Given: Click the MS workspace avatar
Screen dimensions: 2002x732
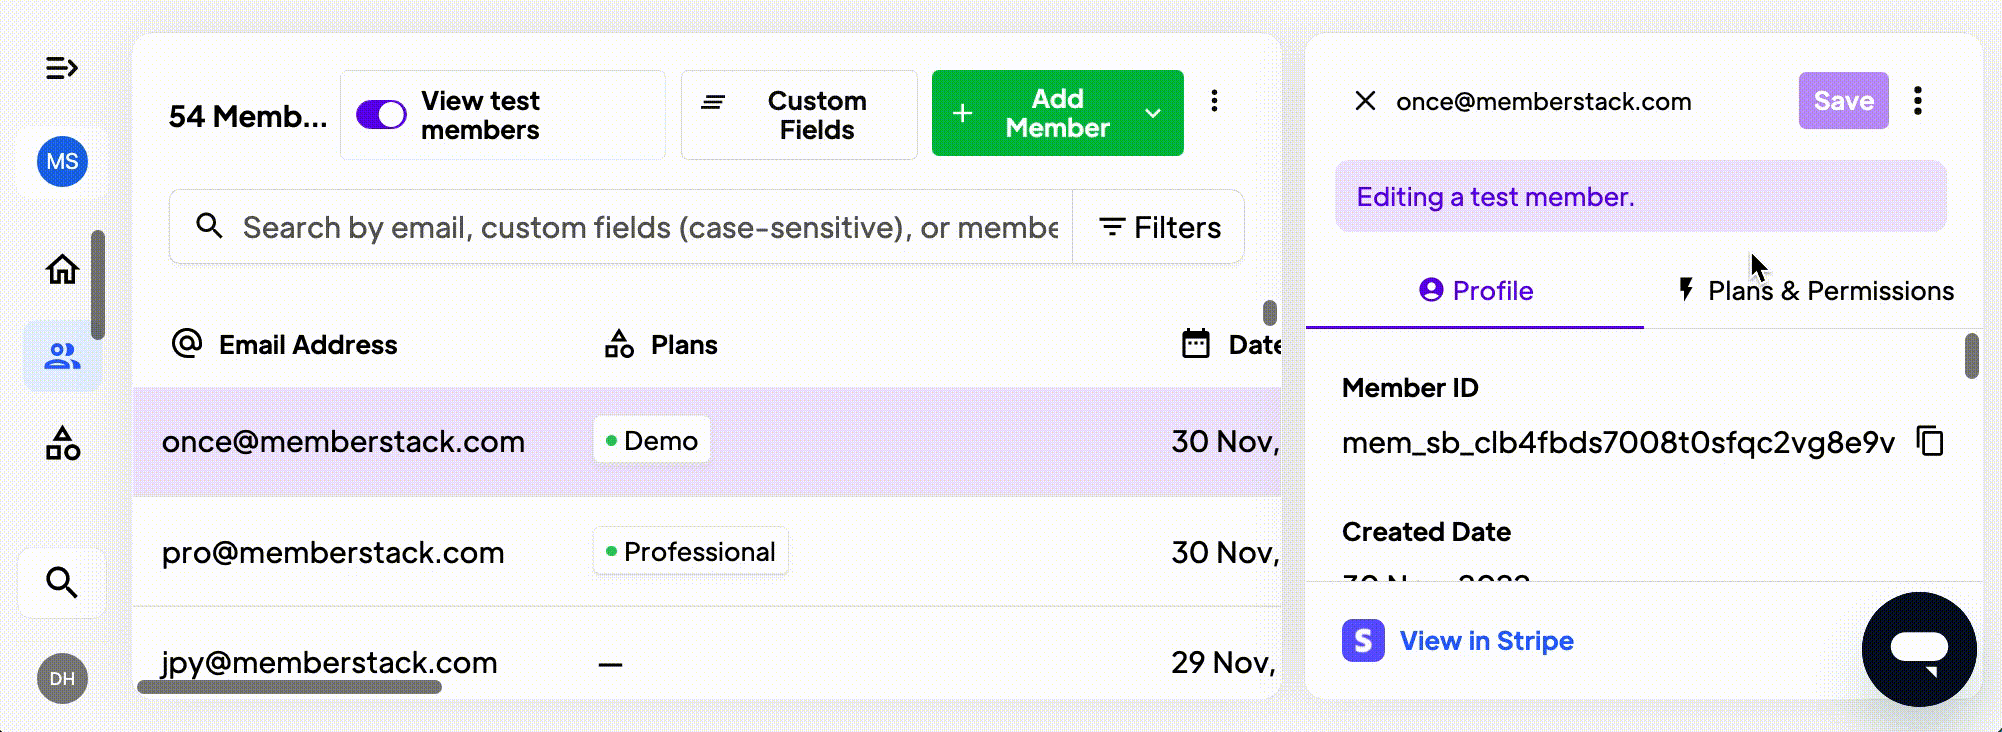Looking at the screenshot, I should pos(62,162).
